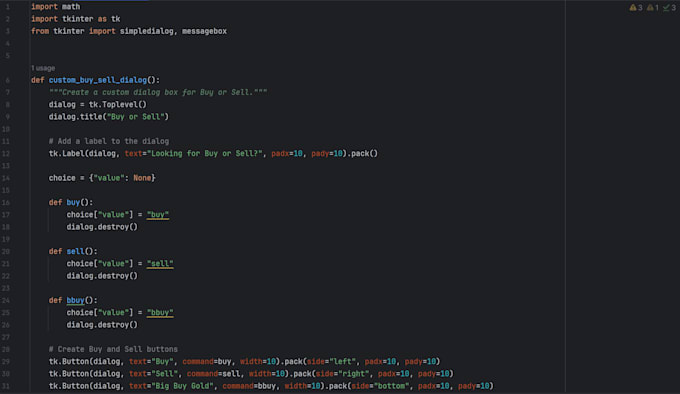Click underlined function name 'bbuy' in def
The height and width of the screenshot is (394, 680).
[75, 300]
